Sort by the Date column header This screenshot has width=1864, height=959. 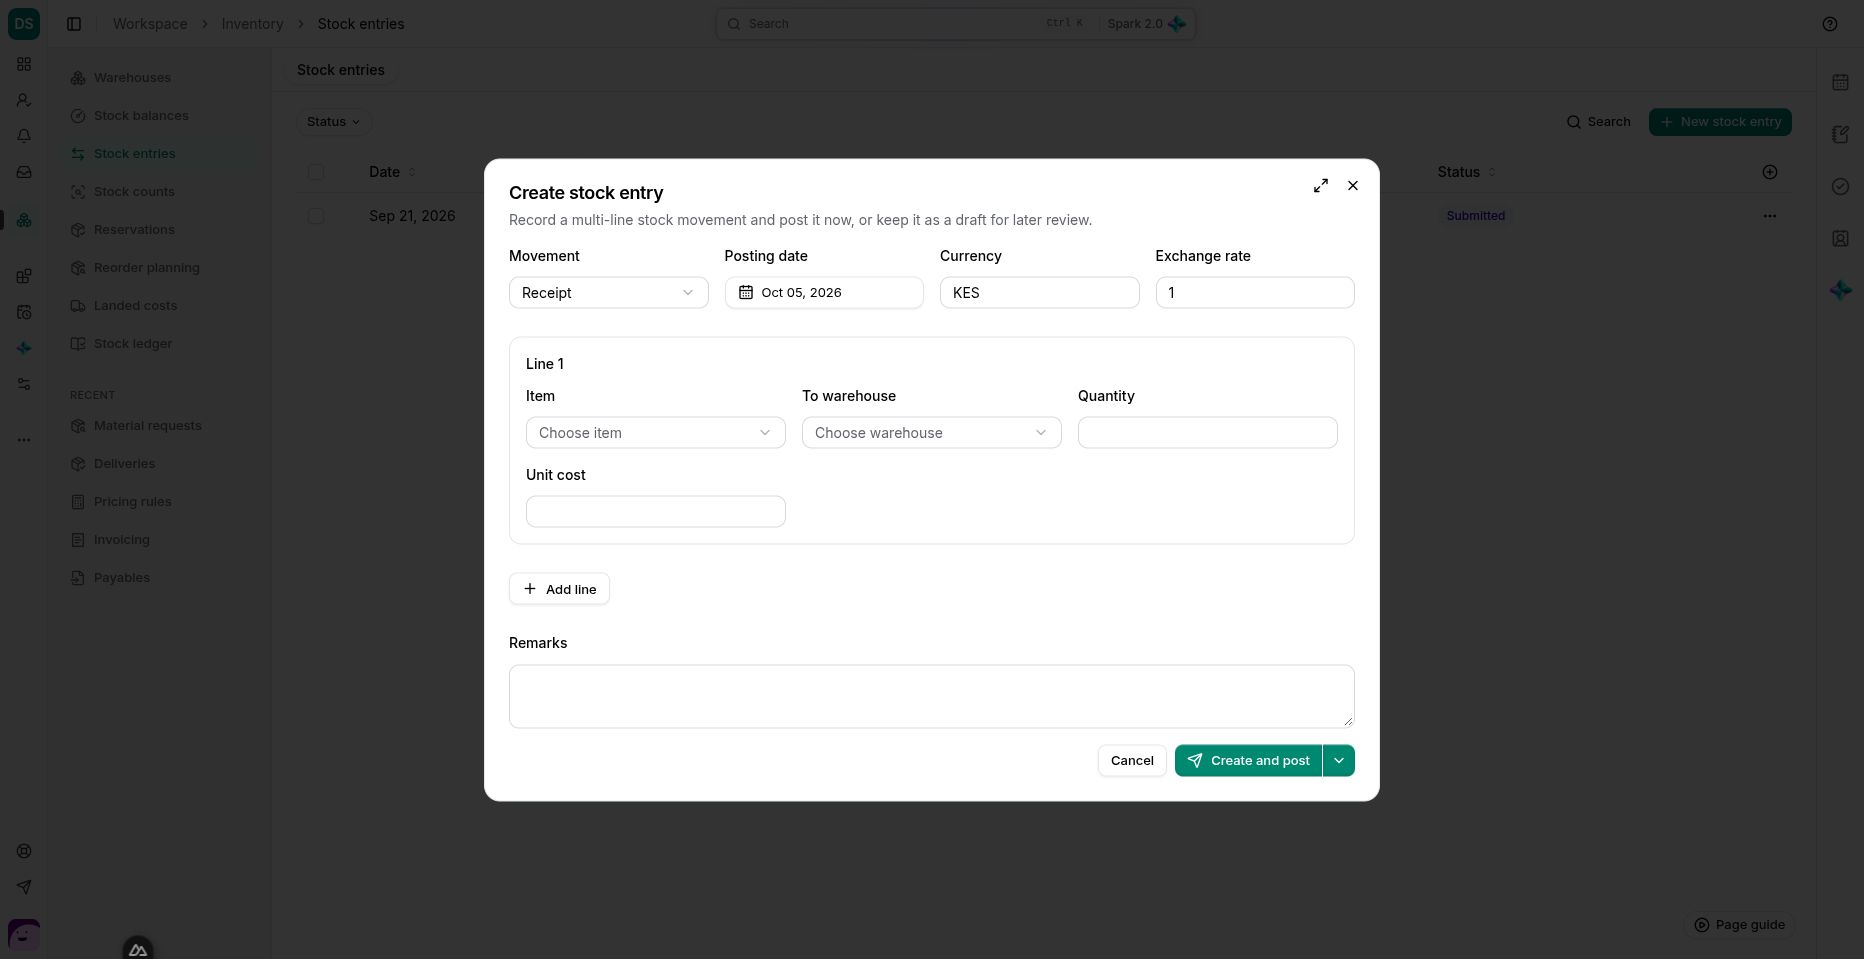(392, 172)
